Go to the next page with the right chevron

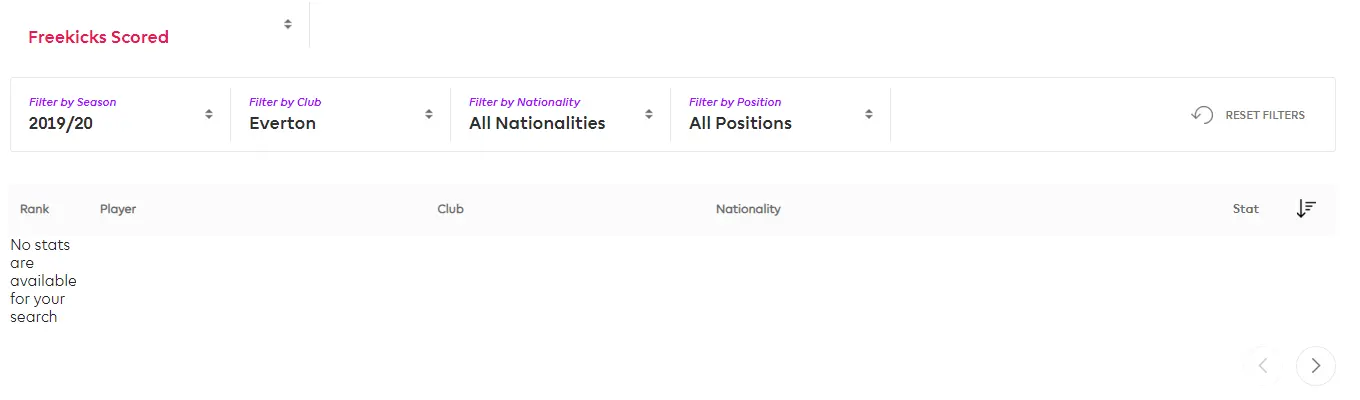coord(1315,366)
